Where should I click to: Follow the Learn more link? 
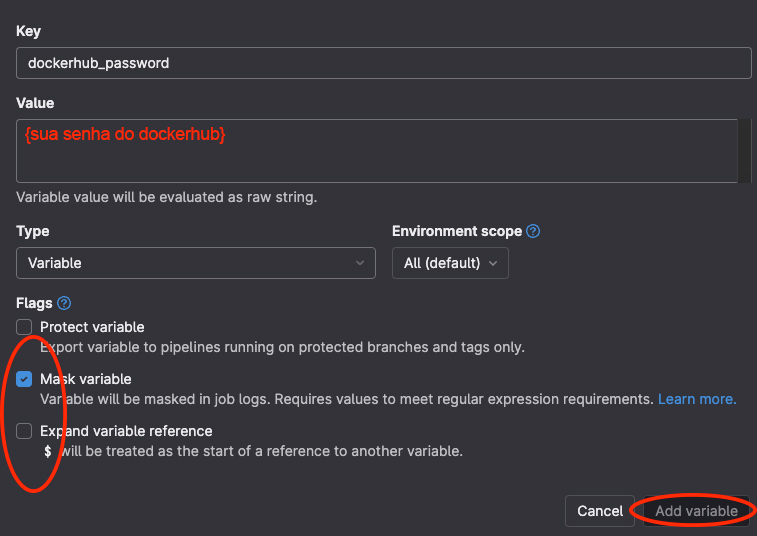coord(696,399)
